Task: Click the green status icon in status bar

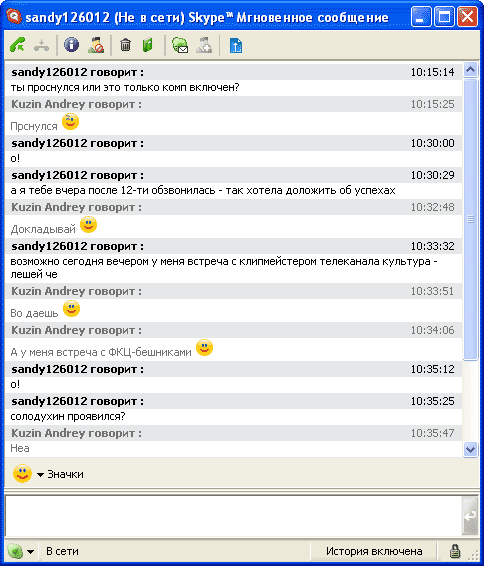Action: 15,551
